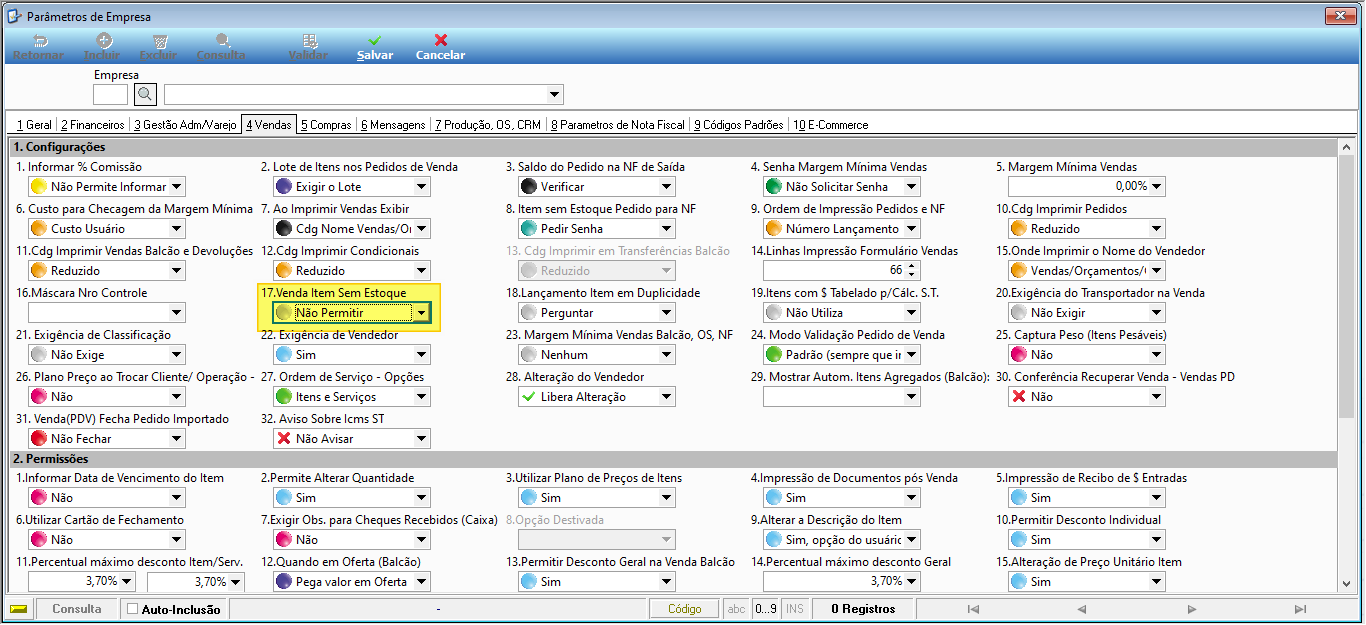Go to last record navigation arrow
Screen dimensions: 1366x625
pyautogui.click(x=1300, y=609)
